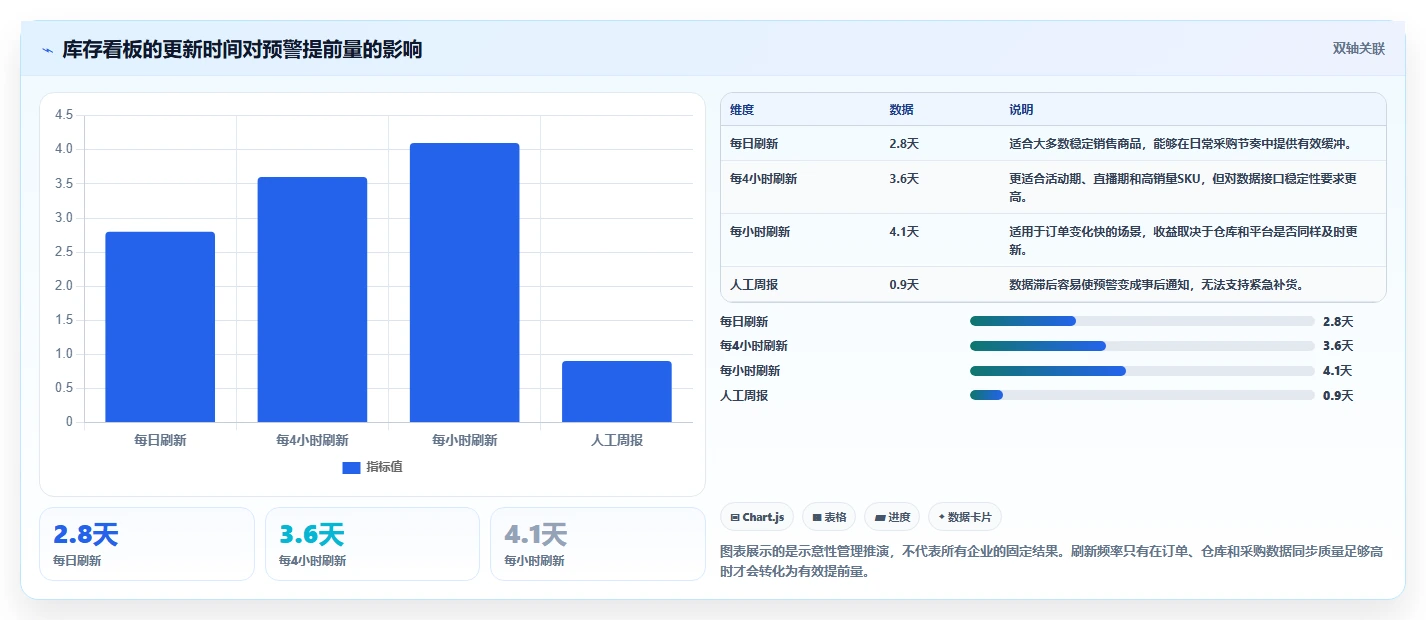This screenshot has height=620, width=1426.
Task: Click the 3.6天 每4小时刷新 data card
Action: pyautogui.click(x=372, y=544)
